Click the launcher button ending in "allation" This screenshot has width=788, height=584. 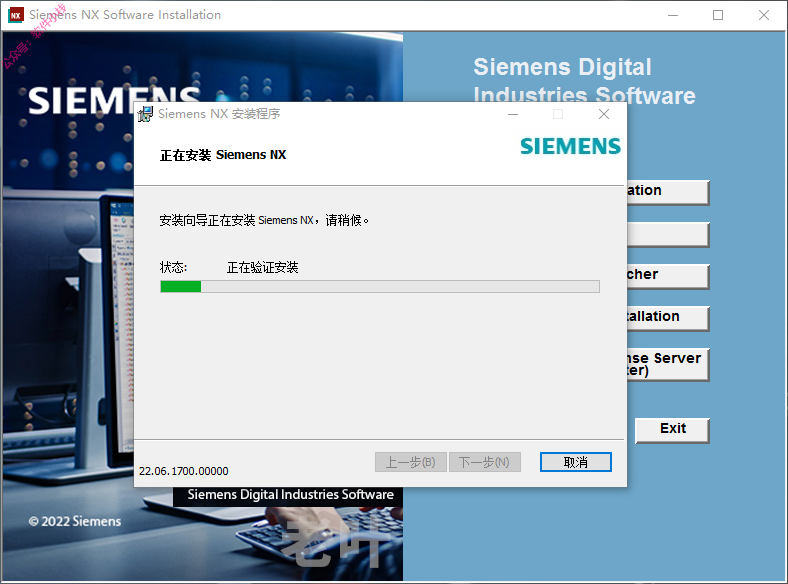tap(668, 318)
